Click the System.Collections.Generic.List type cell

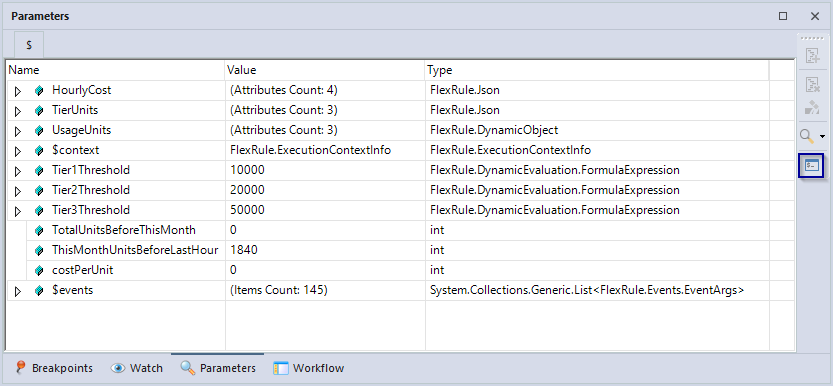coord(587,290)
